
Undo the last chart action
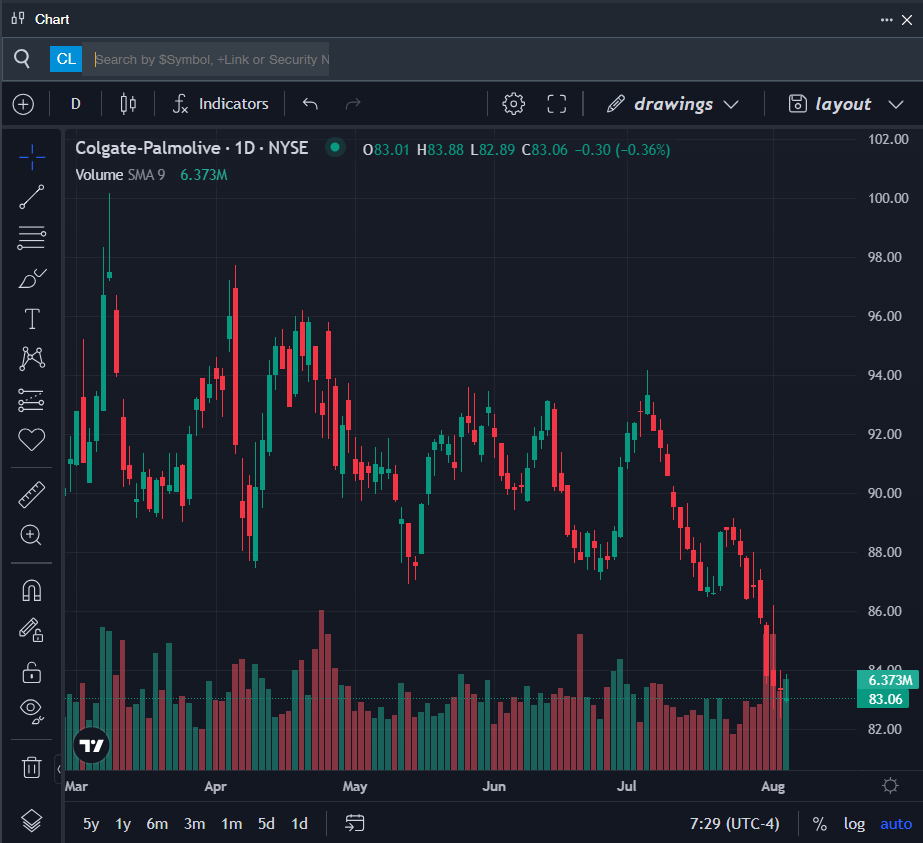pos(310,104)
